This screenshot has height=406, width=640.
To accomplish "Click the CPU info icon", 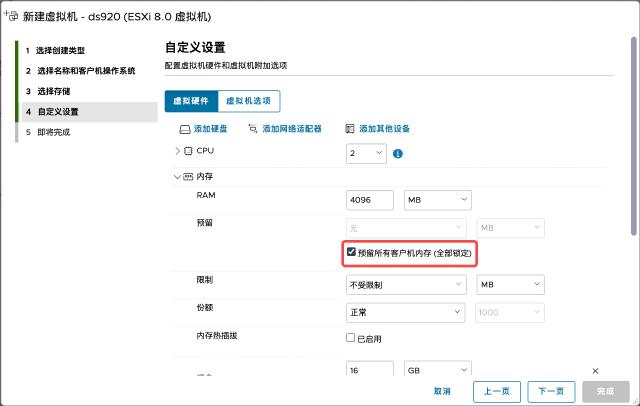I will (397, 154).
